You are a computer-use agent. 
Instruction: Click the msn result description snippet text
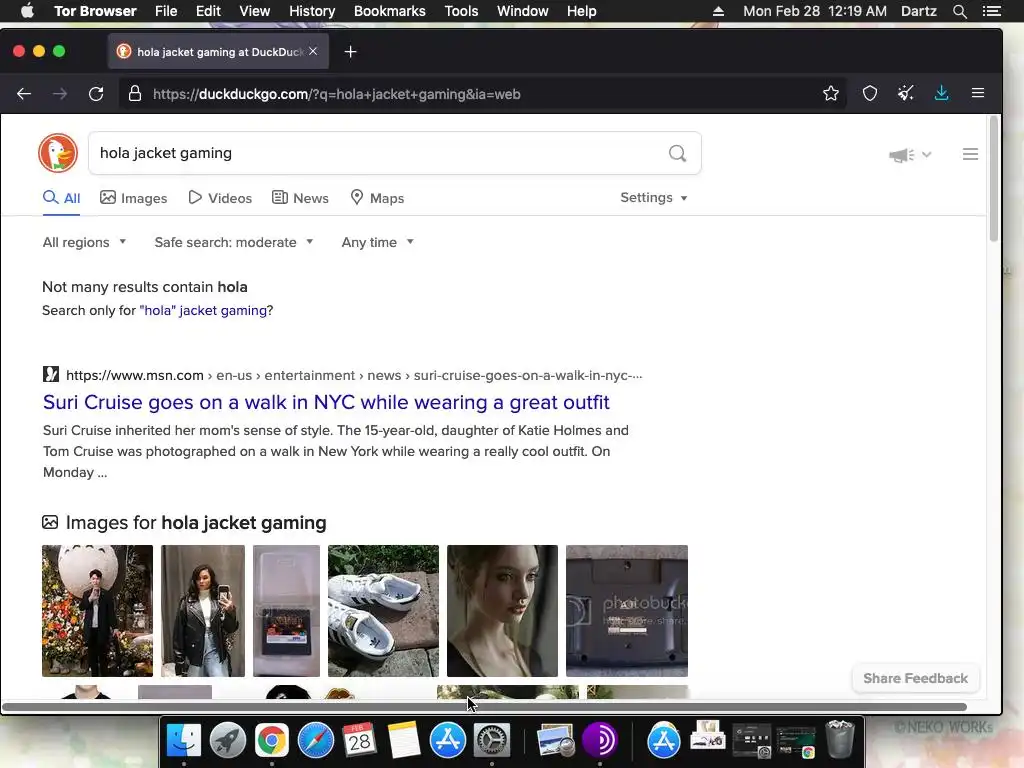336,451
